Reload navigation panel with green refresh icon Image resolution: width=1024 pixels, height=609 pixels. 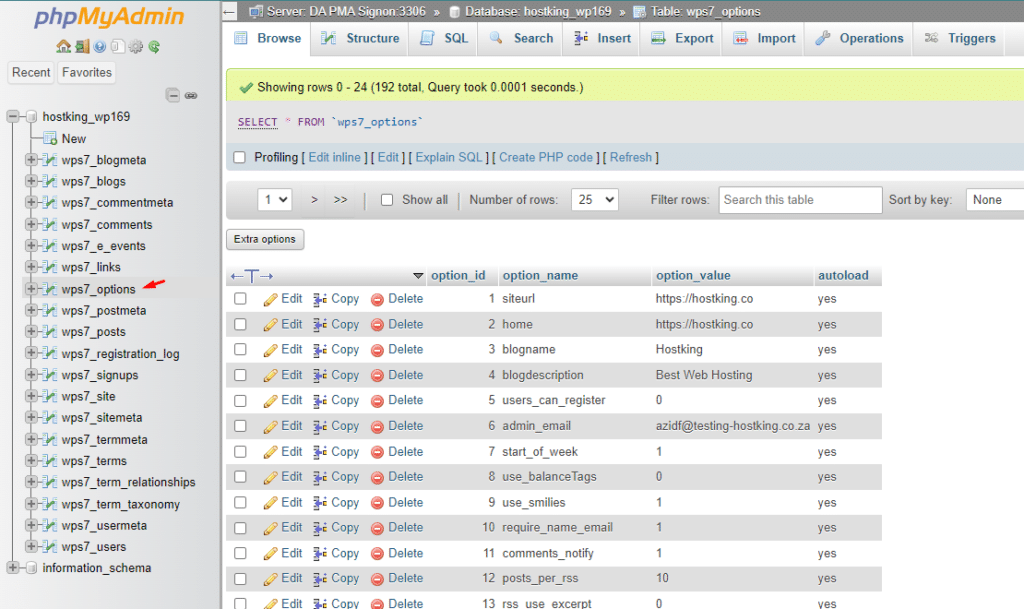pos(154,46)
